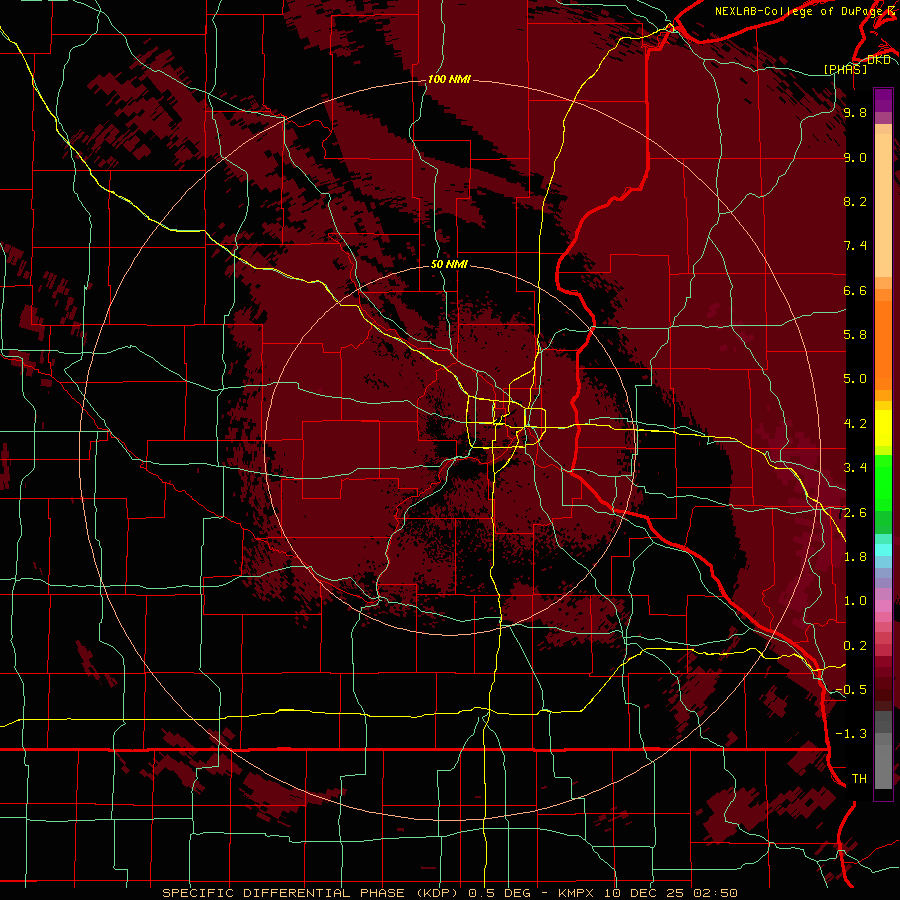Pick the bright yellow swatch on color bar

click(x=883, y=428)
